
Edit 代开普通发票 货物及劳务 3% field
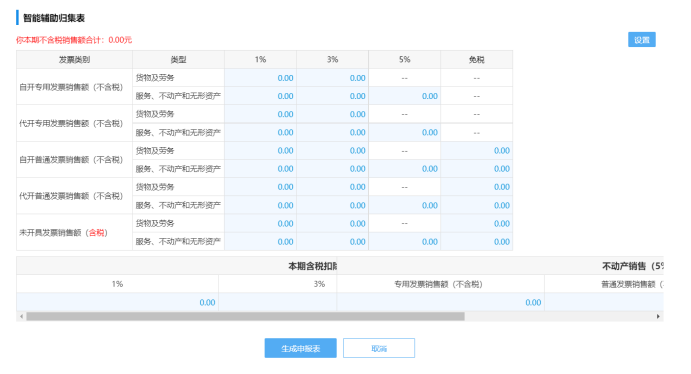[x=333, y=187]
